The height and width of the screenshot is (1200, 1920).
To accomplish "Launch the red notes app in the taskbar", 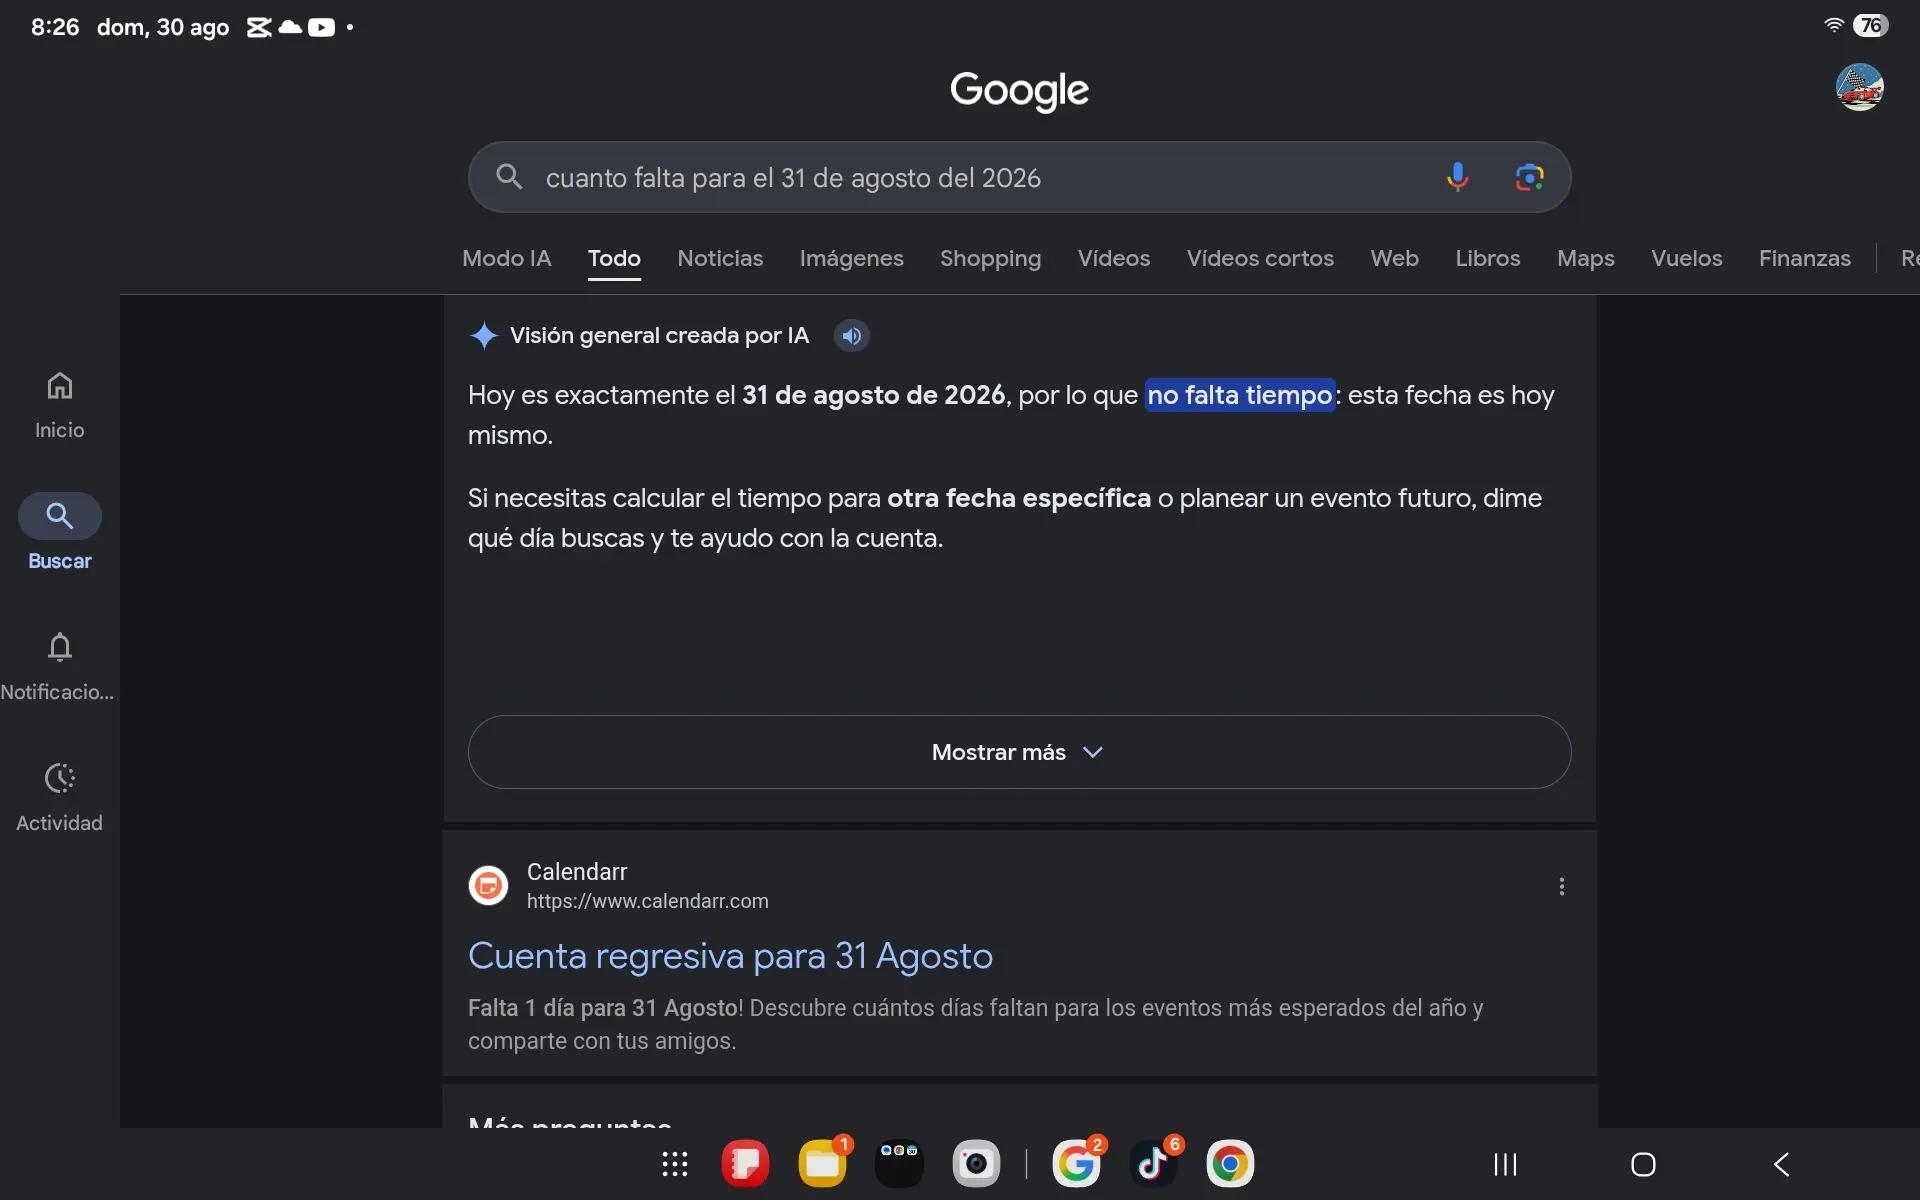I will (x=745, y=1164).
